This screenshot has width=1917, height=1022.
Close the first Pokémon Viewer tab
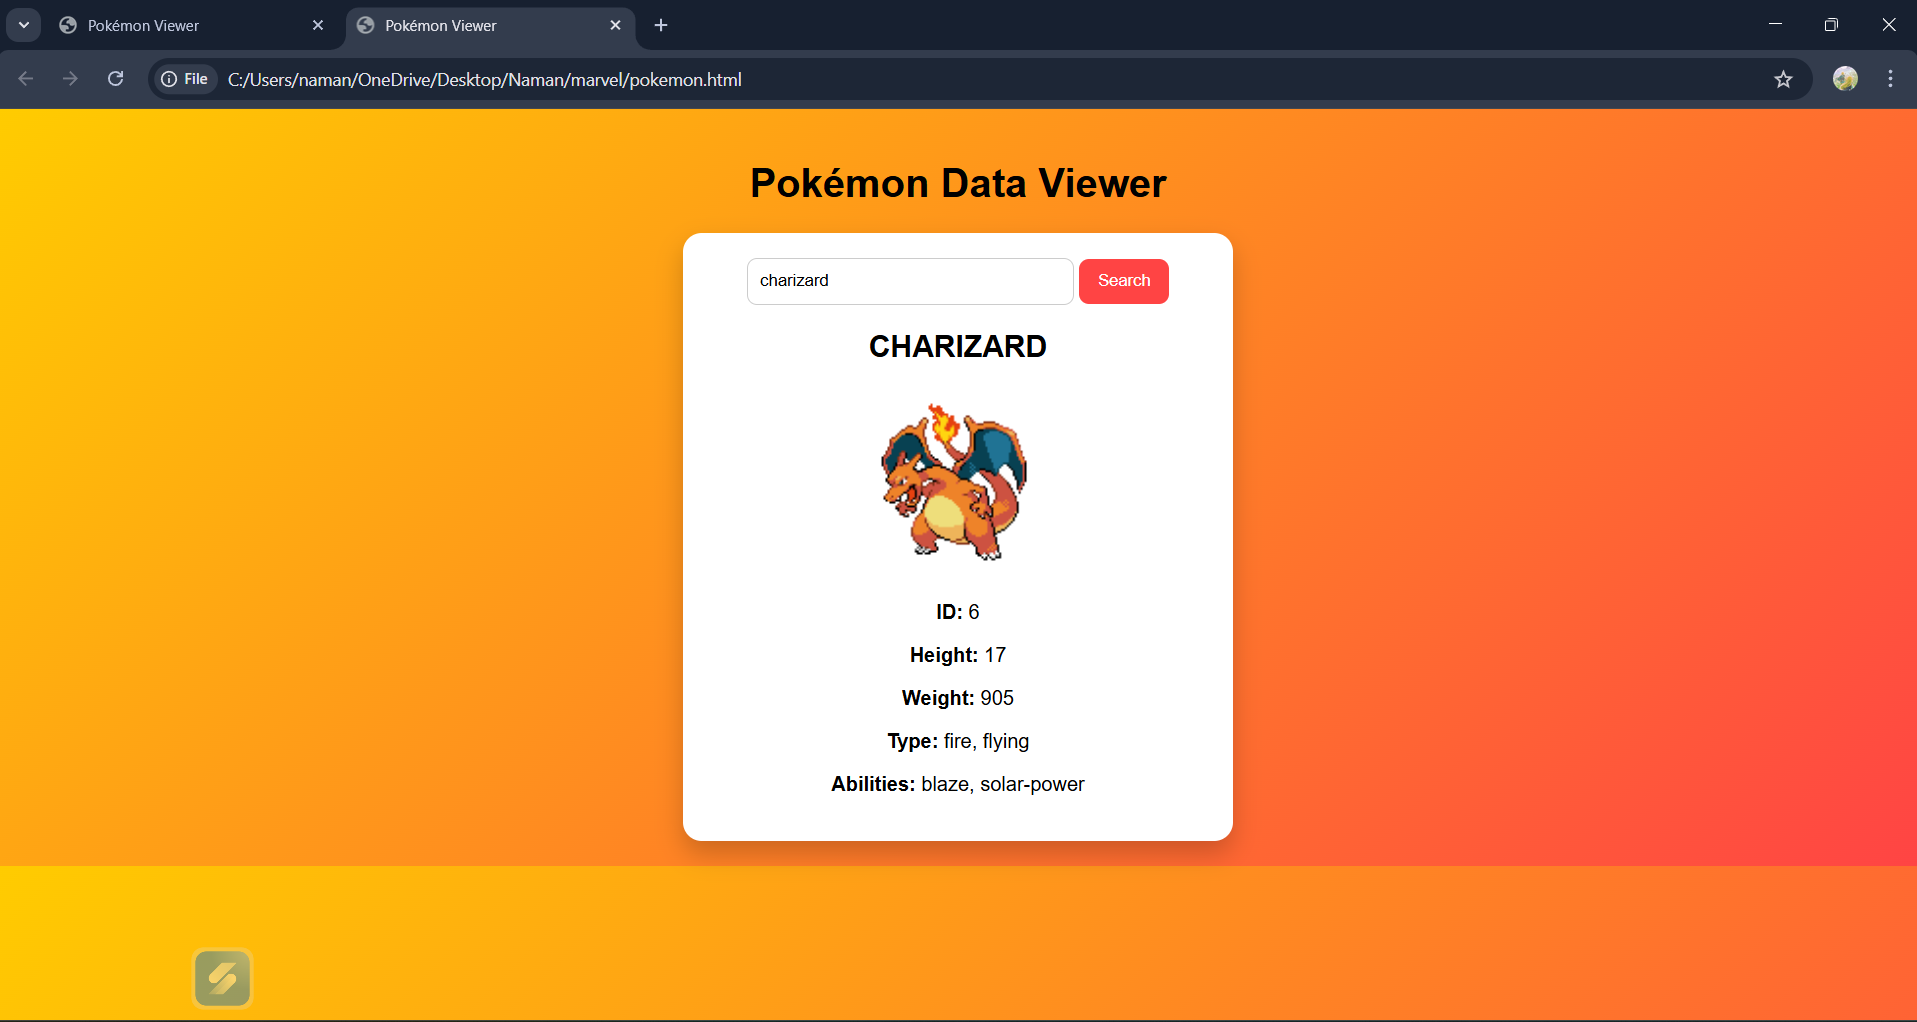coord(318,26)
